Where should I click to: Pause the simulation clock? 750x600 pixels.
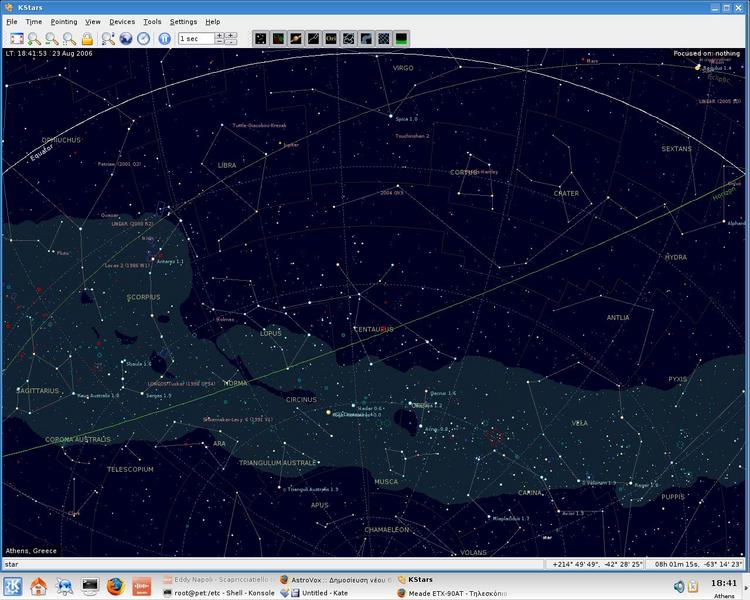coord(164,39)
